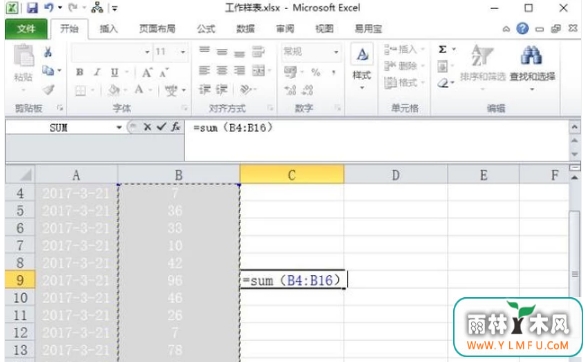Click the Middle Align icon
This screenshot has width=588, height=362.
coord(222,51)
